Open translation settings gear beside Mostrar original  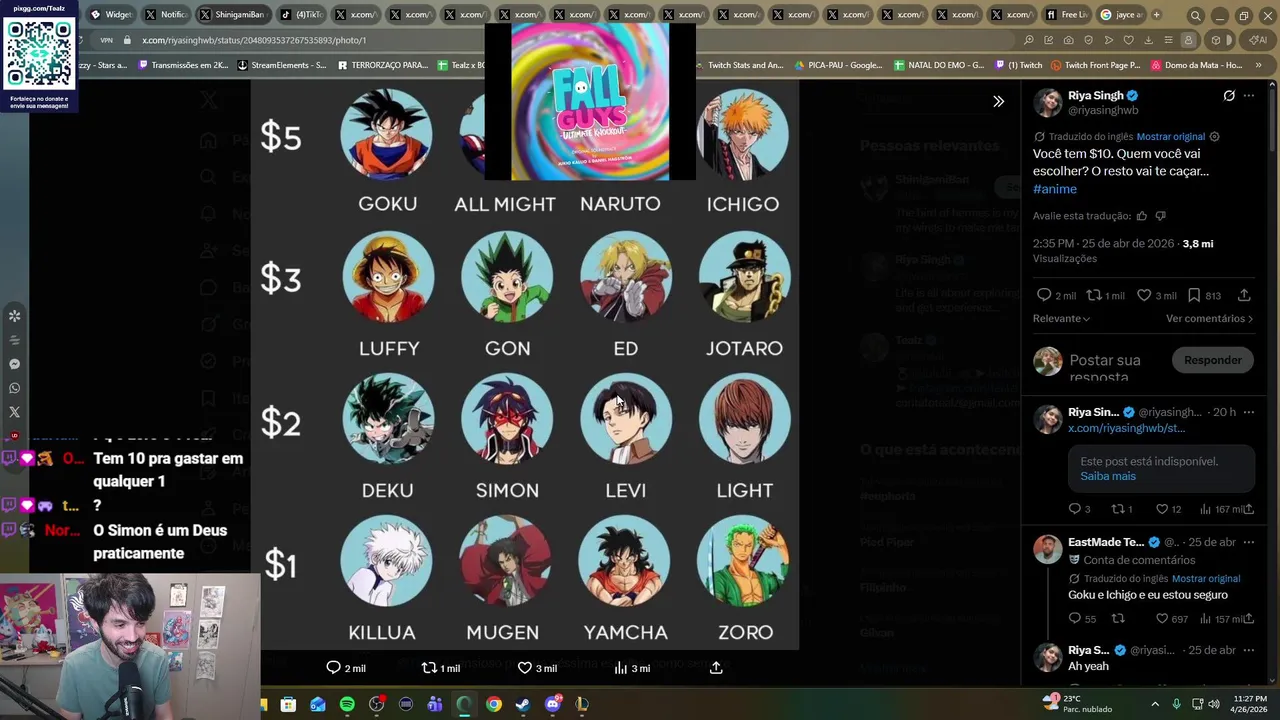click(1215, 137)
